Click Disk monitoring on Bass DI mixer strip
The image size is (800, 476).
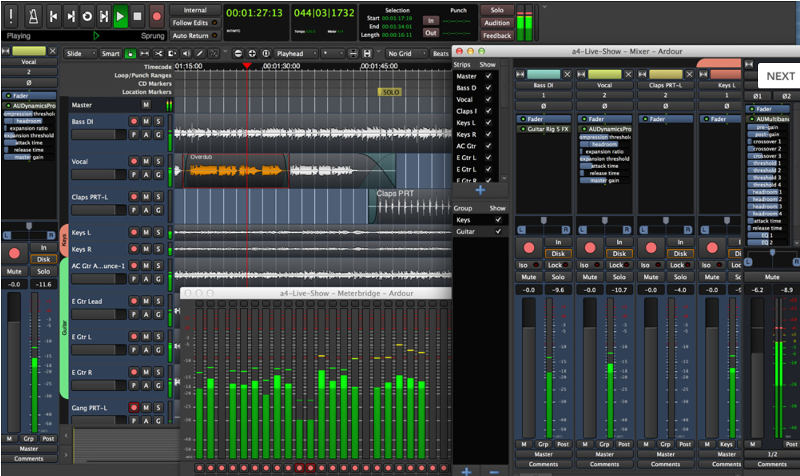click(558, 254)
